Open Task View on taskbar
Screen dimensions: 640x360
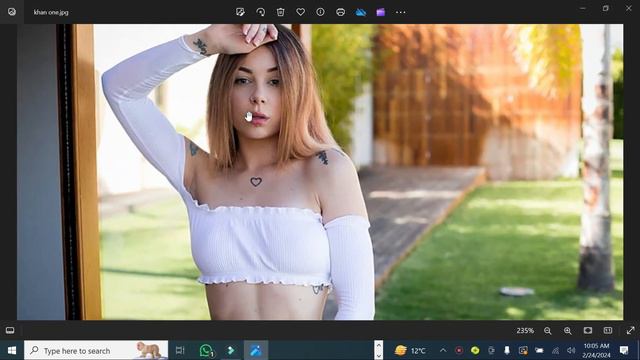pos(180,350)
